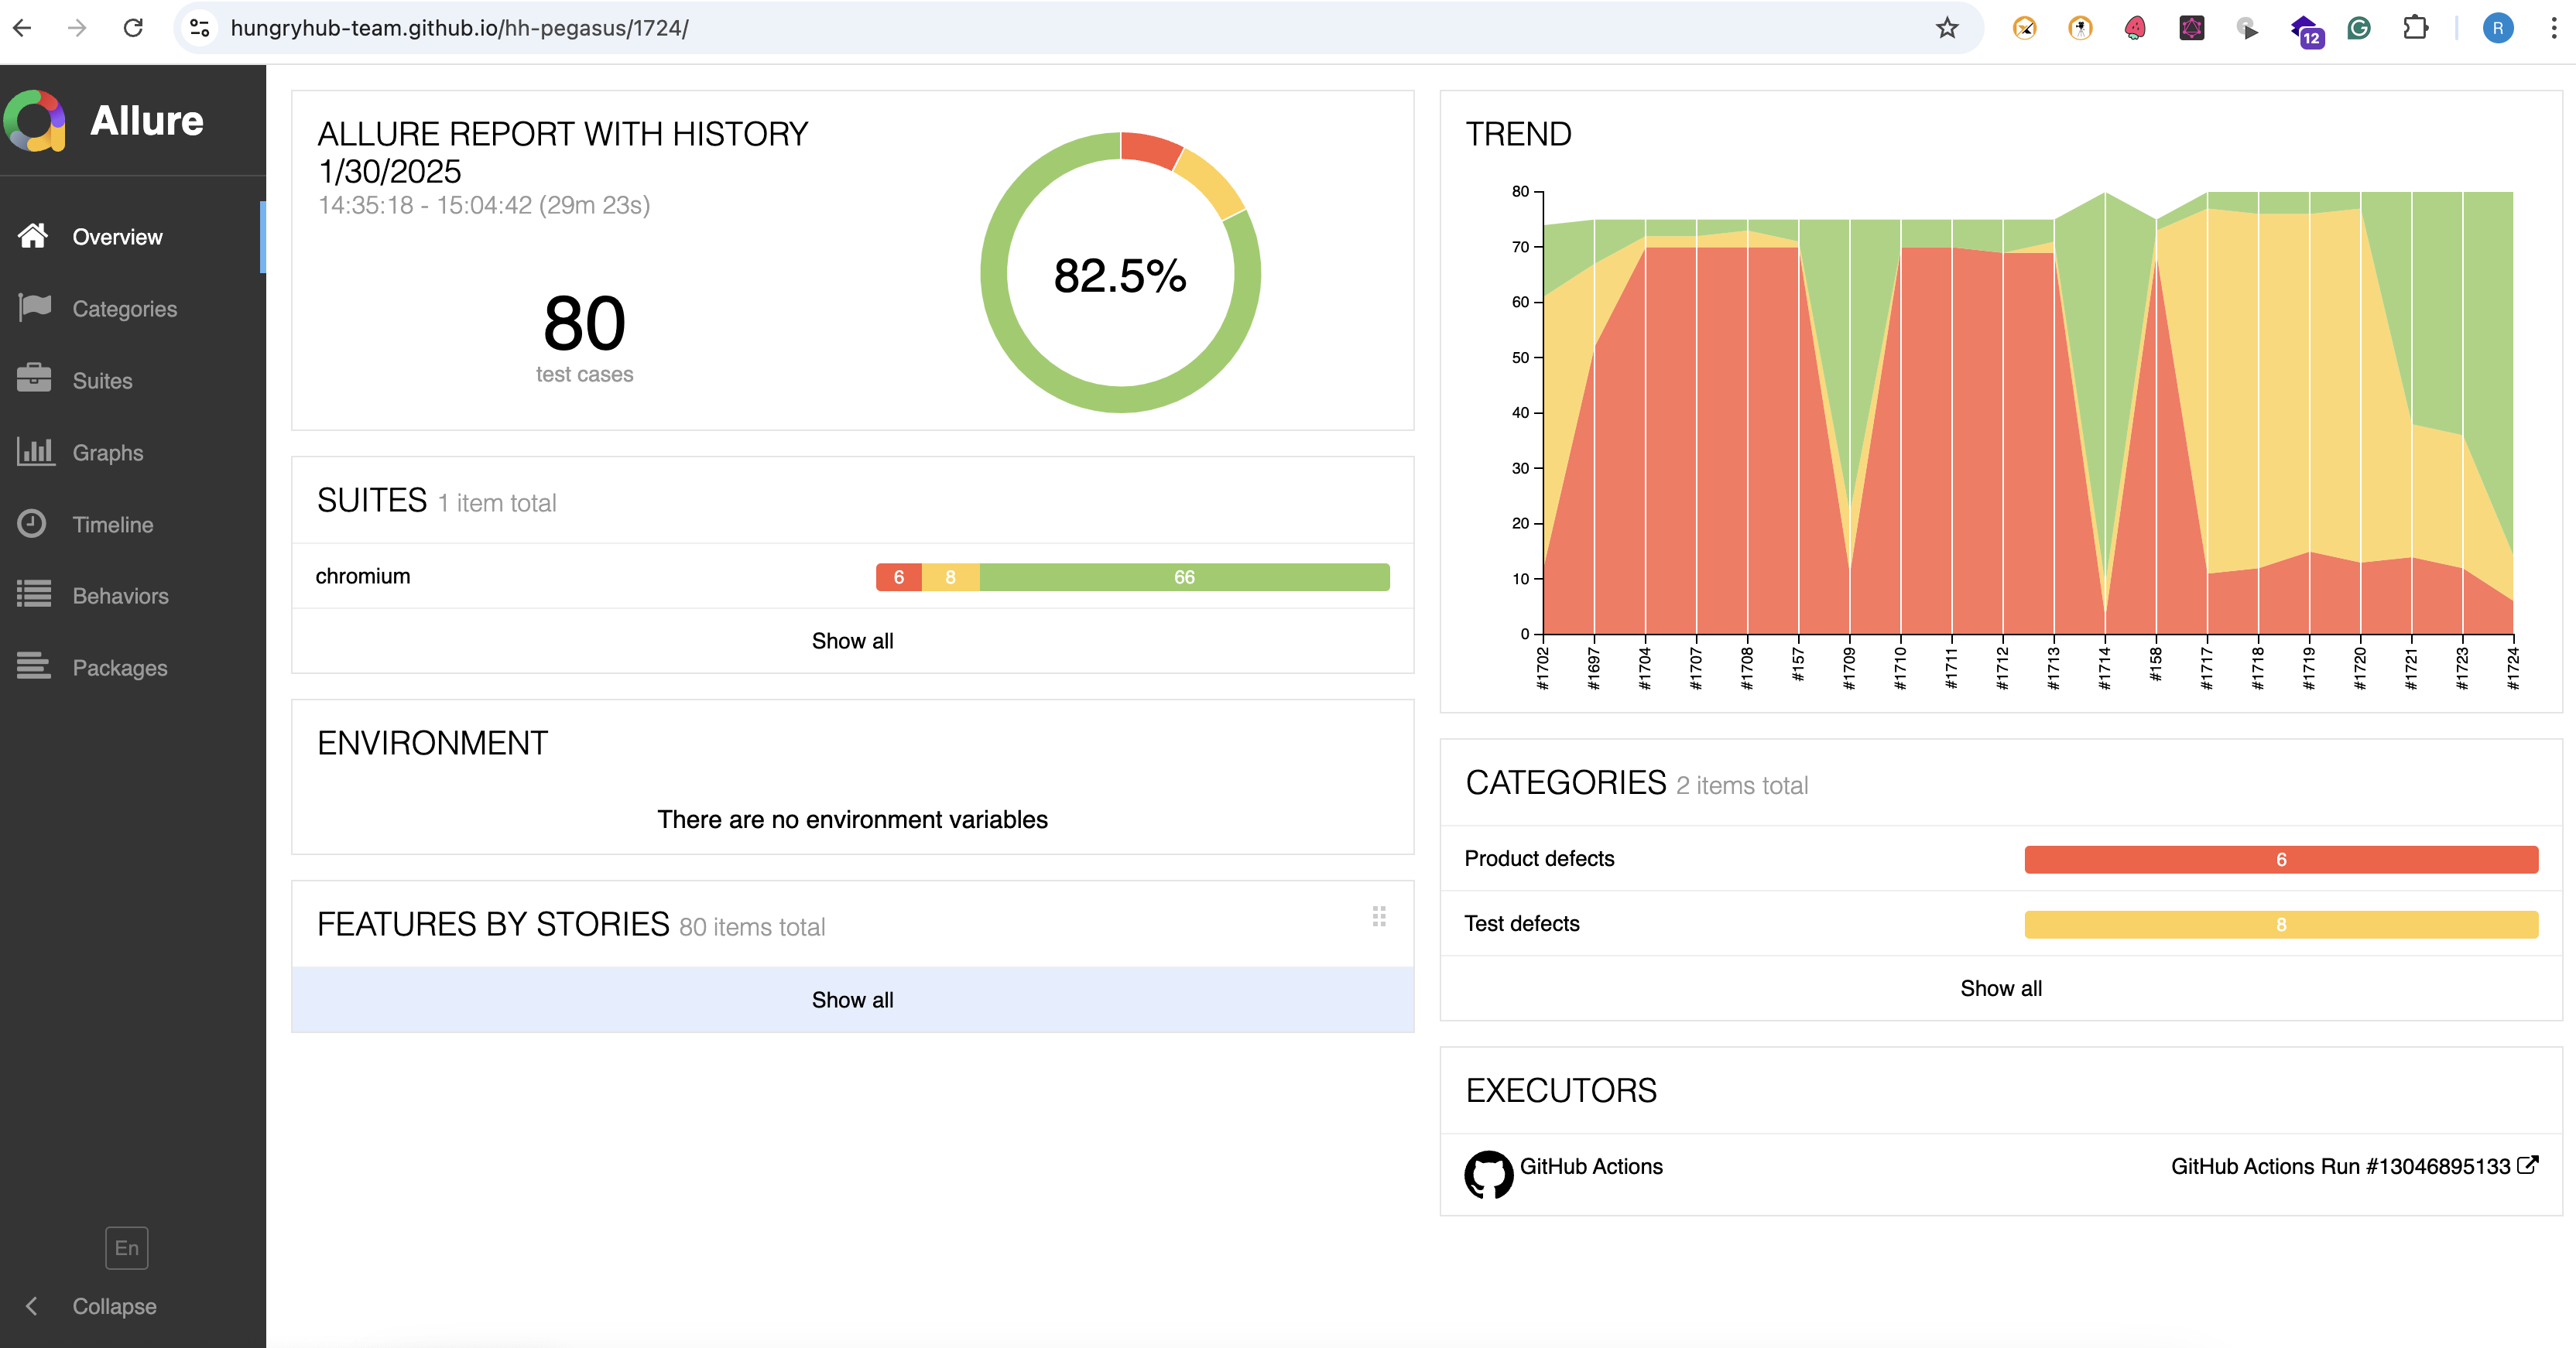
Task: Open the chromium suite row
Action: [363, 576]
